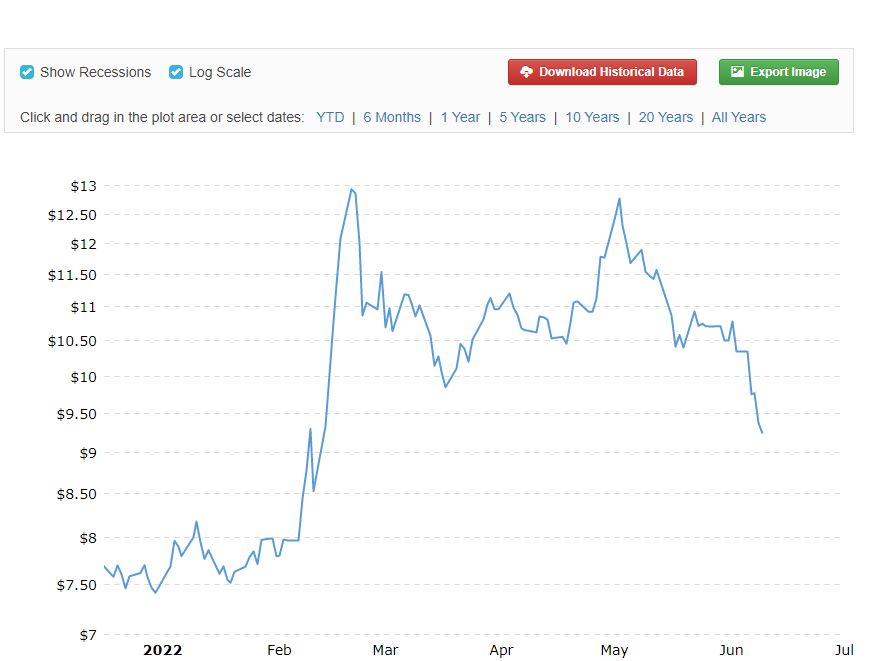Uncheck the Show Recessions checkbox
The image size is (869, 661).
coord(27,73)
